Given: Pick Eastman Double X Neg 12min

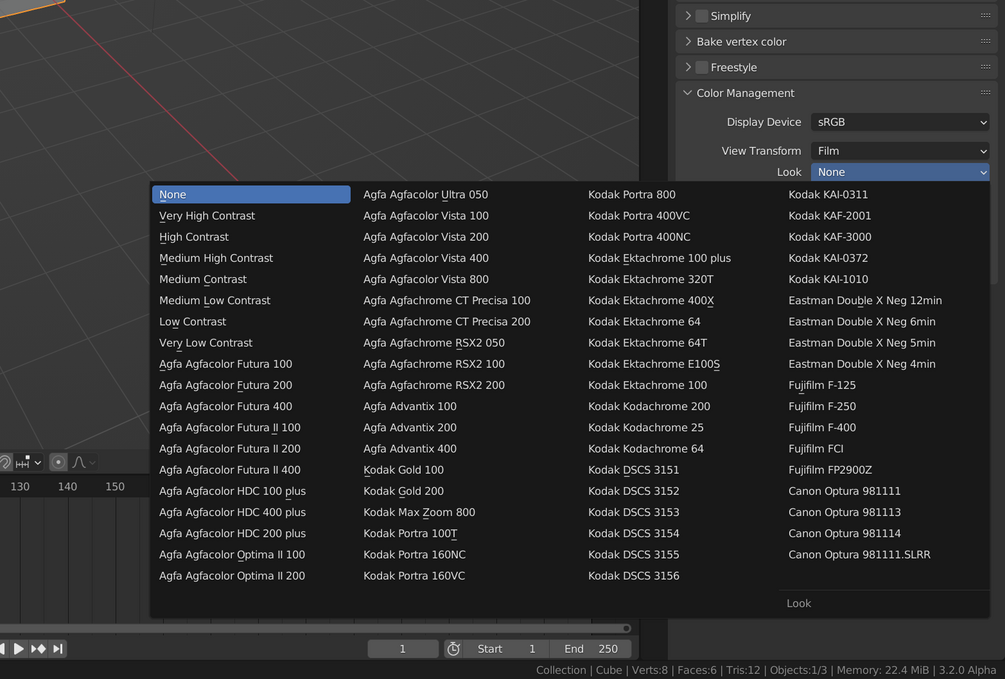Looking at the screenshot, I should click(x=865, y=300).
